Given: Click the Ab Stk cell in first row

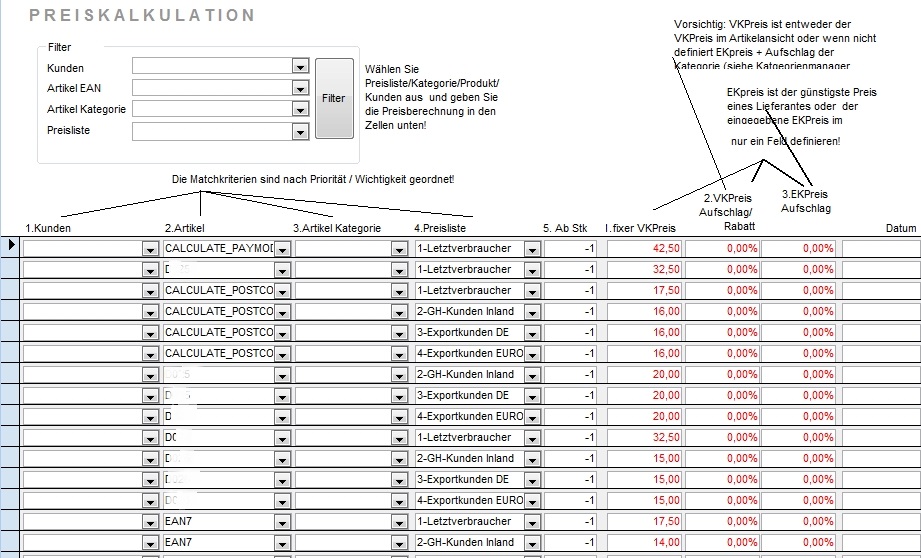Looking at the screenshot, I should pyautogui.click(x=570, y=248).
